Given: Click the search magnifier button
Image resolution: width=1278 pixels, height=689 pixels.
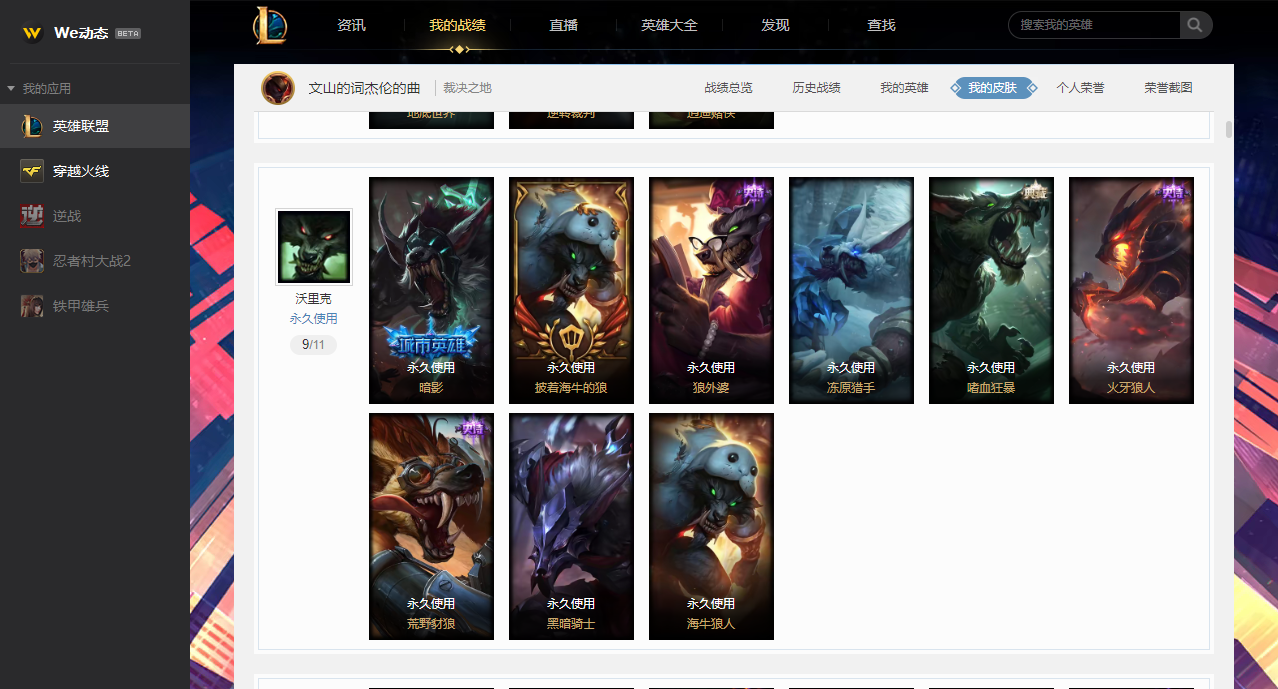Looking at the screenshot, I should click(1196, 25).
